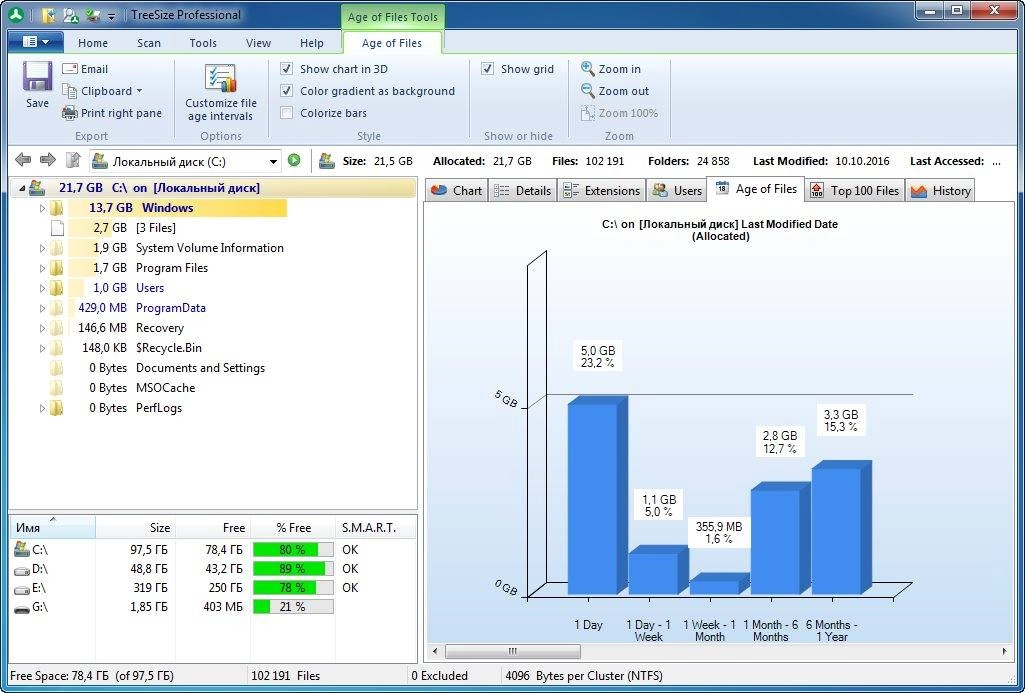The width and height of the screenshot is (1025, 693).
Task: Open the application file menu button
Action: coord(36,42)
